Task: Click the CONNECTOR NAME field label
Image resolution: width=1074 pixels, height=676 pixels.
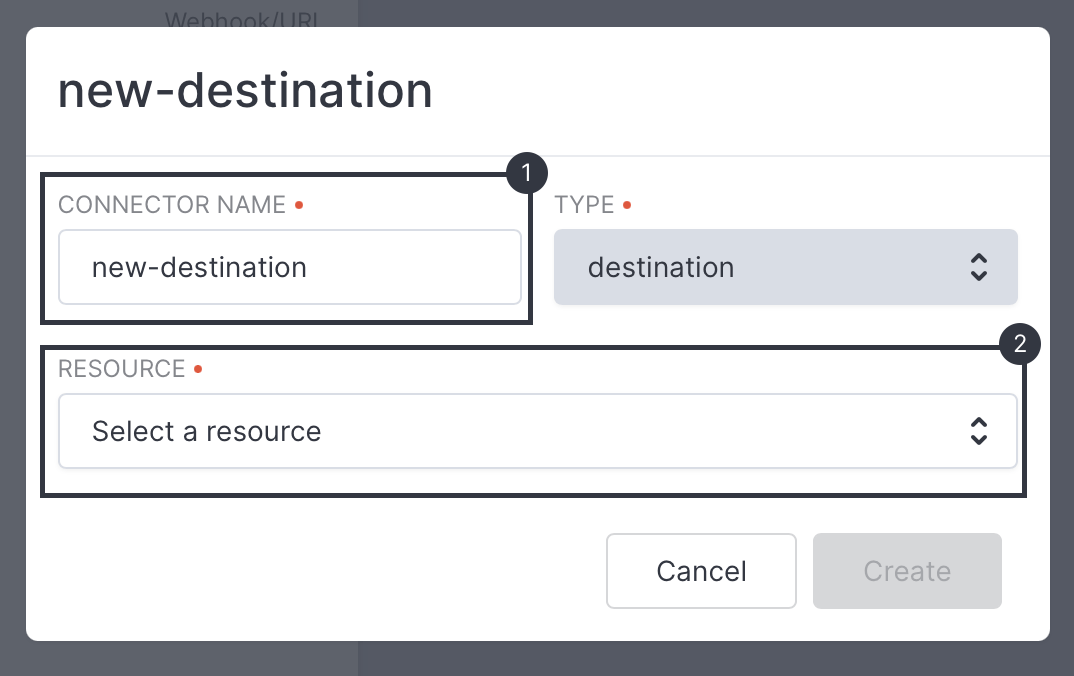Action: point(172,205)
